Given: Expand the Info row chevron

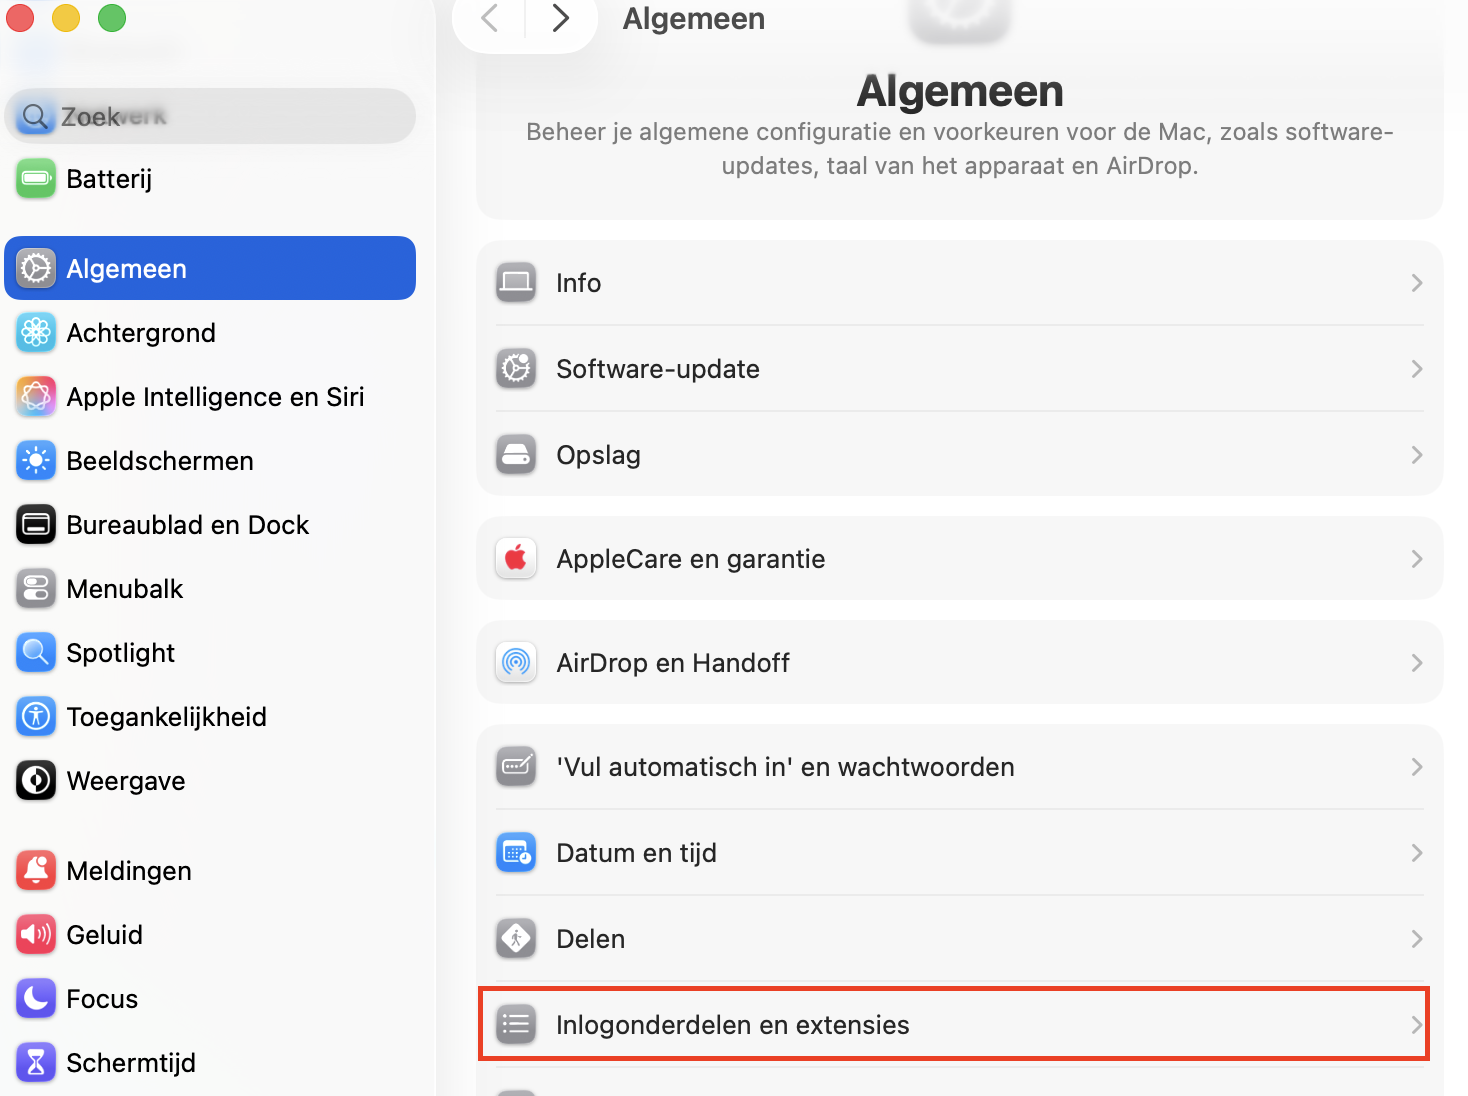Looking at the screenshot, I should tap(1416, 283).
